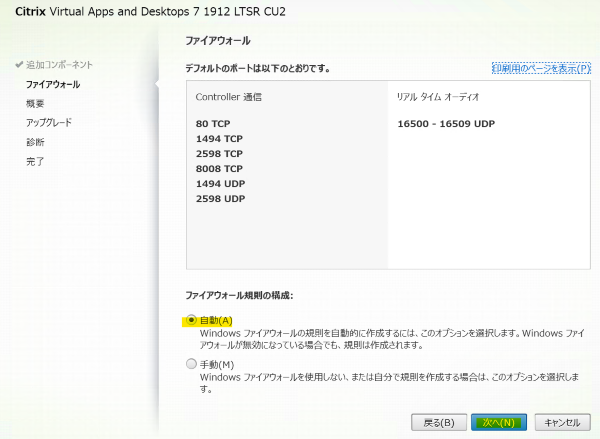The width and height of the screenshot is (600, 439).
Task: Click the デフォルトのポートは以下のとおりです text
Action: click(258, 69)
